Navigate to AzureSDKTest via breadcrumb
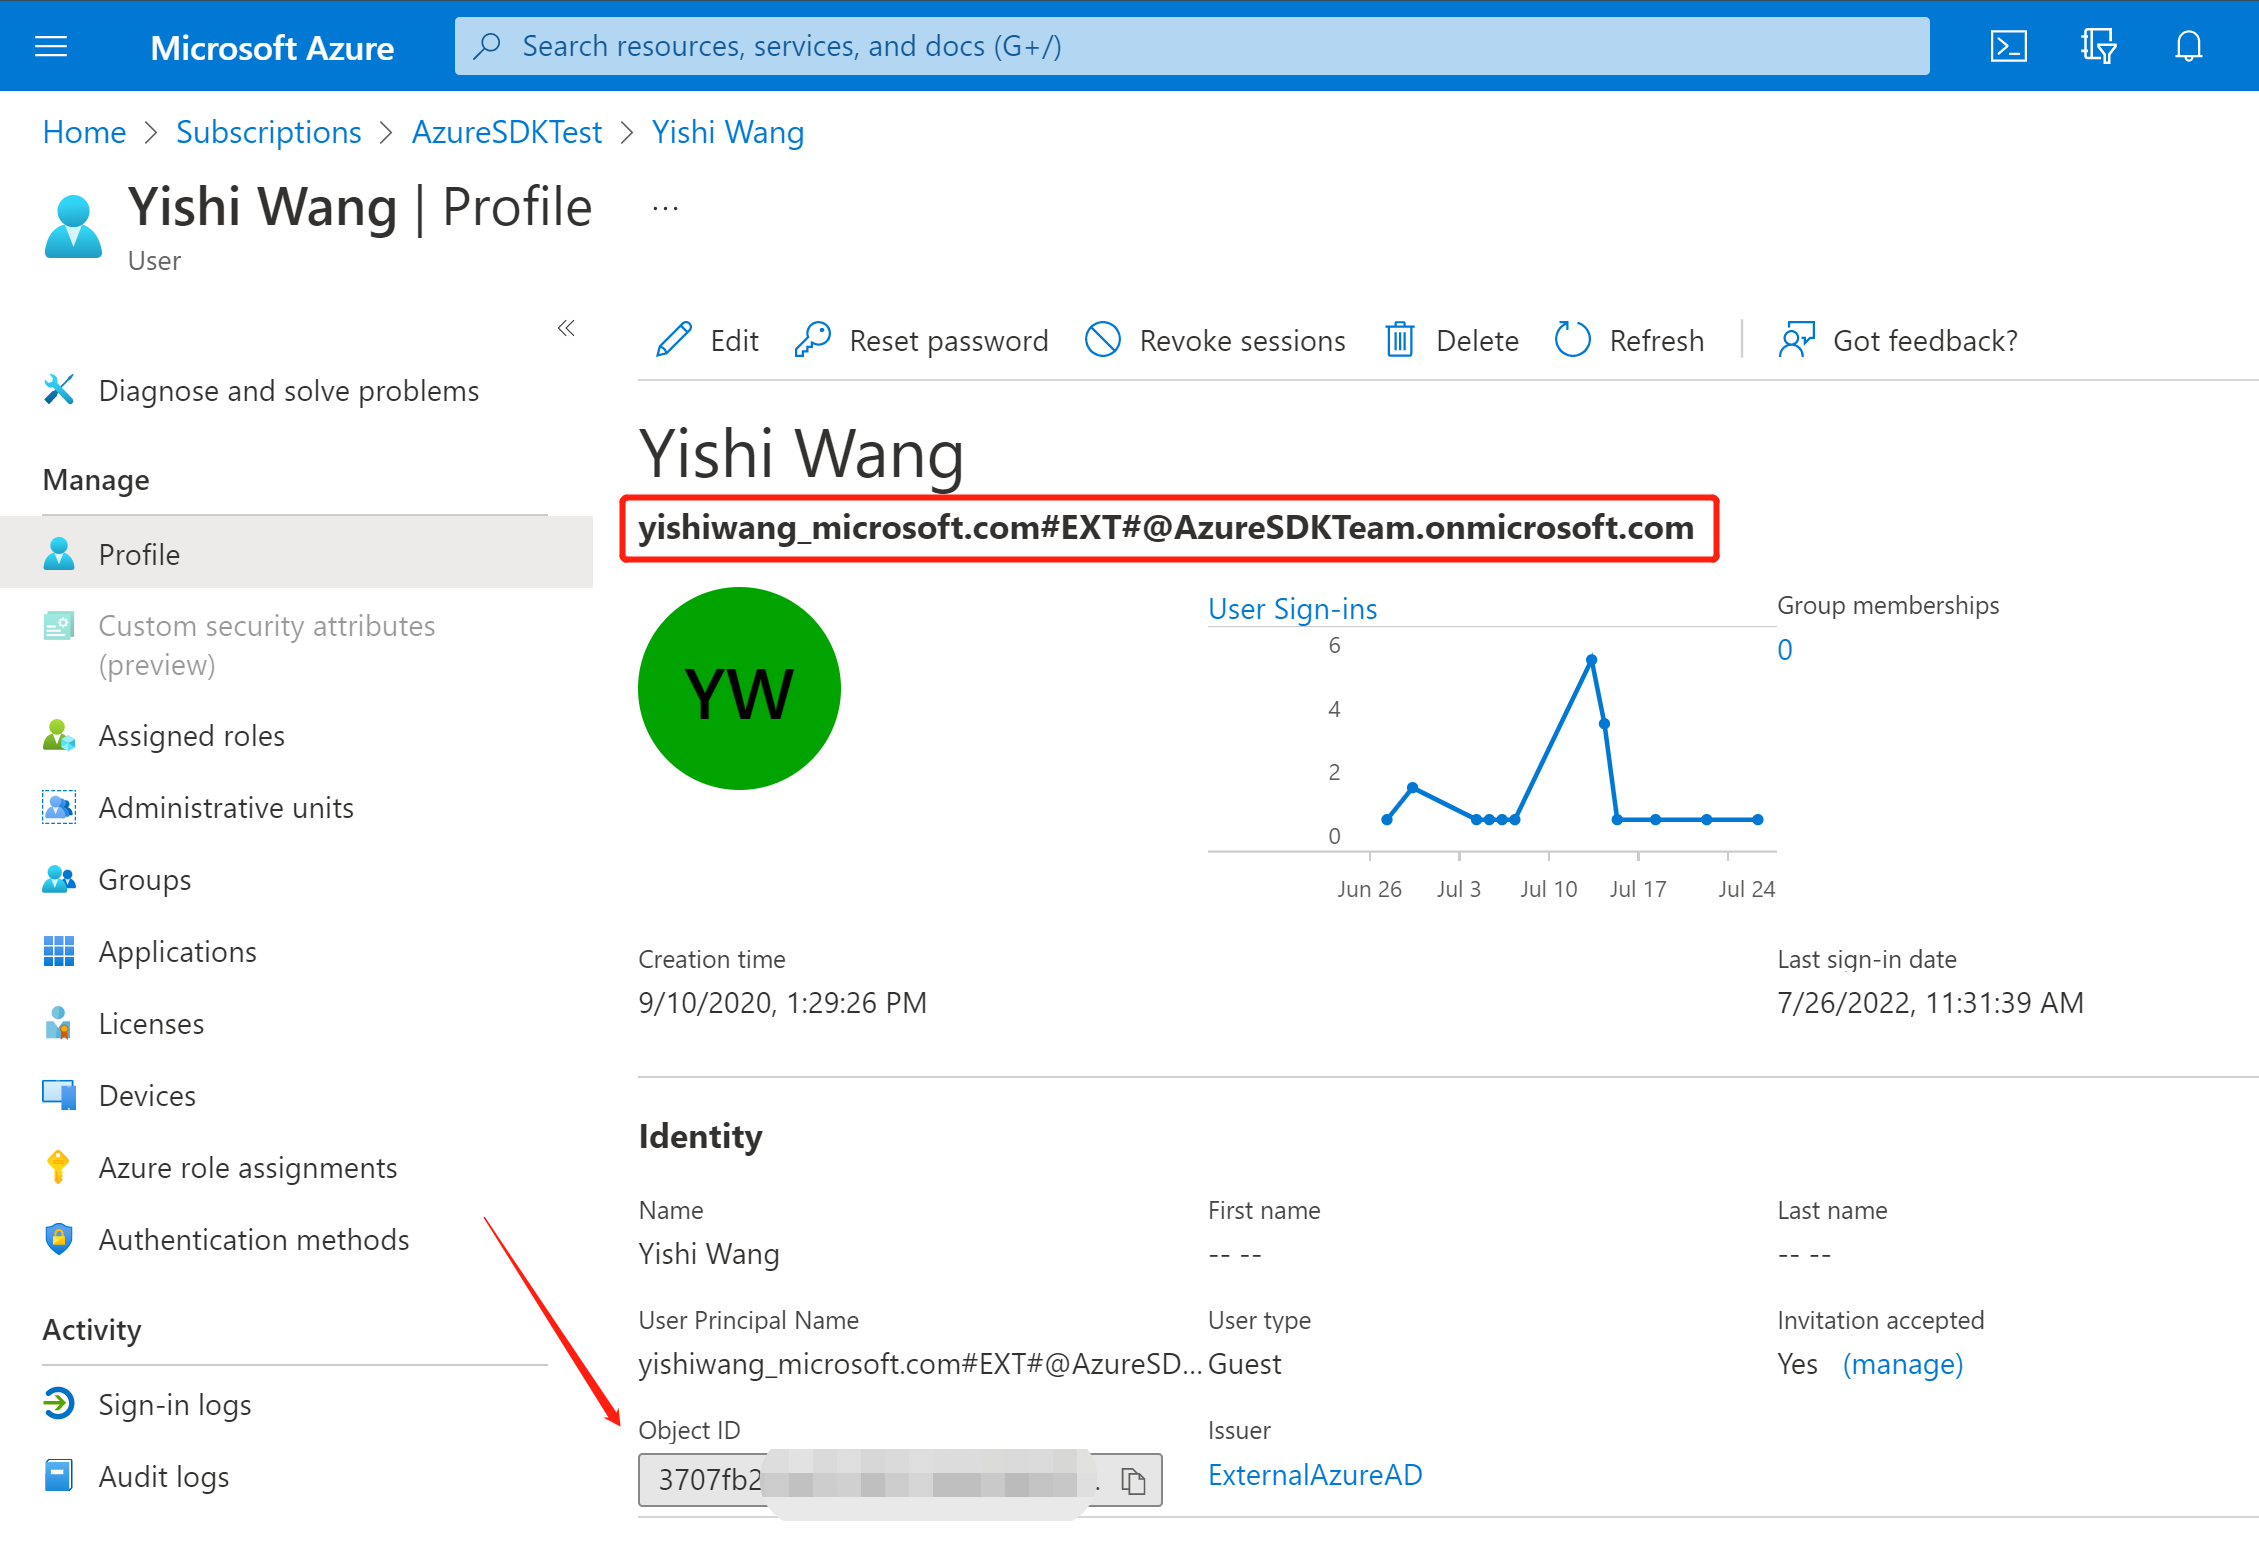 click(x=507, y=131)
